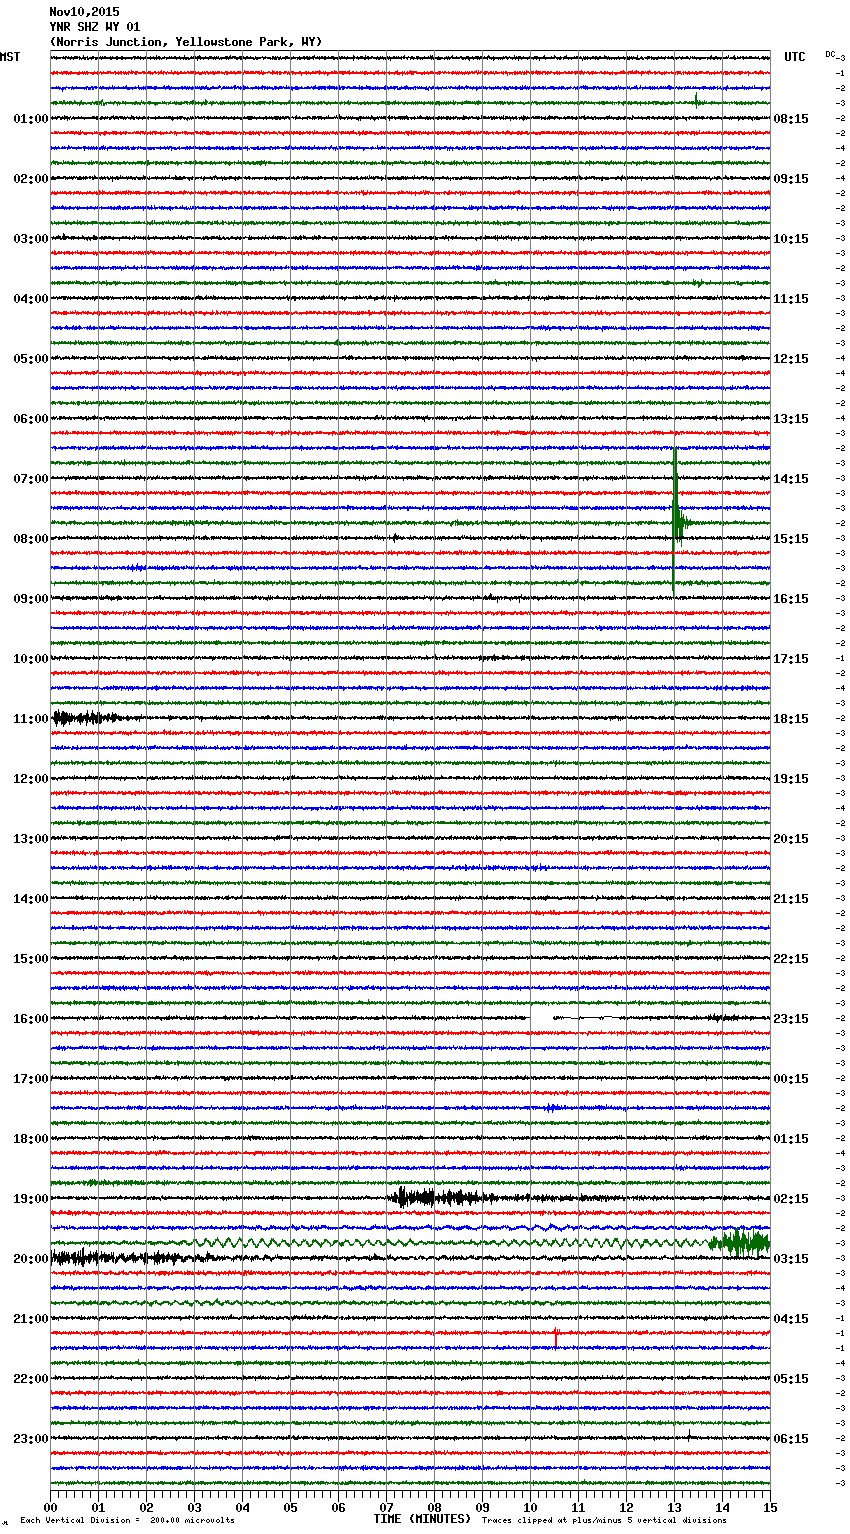Viewport: 850px width, 1534px height.
Task: Select the 02:00 MST time label
Action: click(x=31, y=179)
